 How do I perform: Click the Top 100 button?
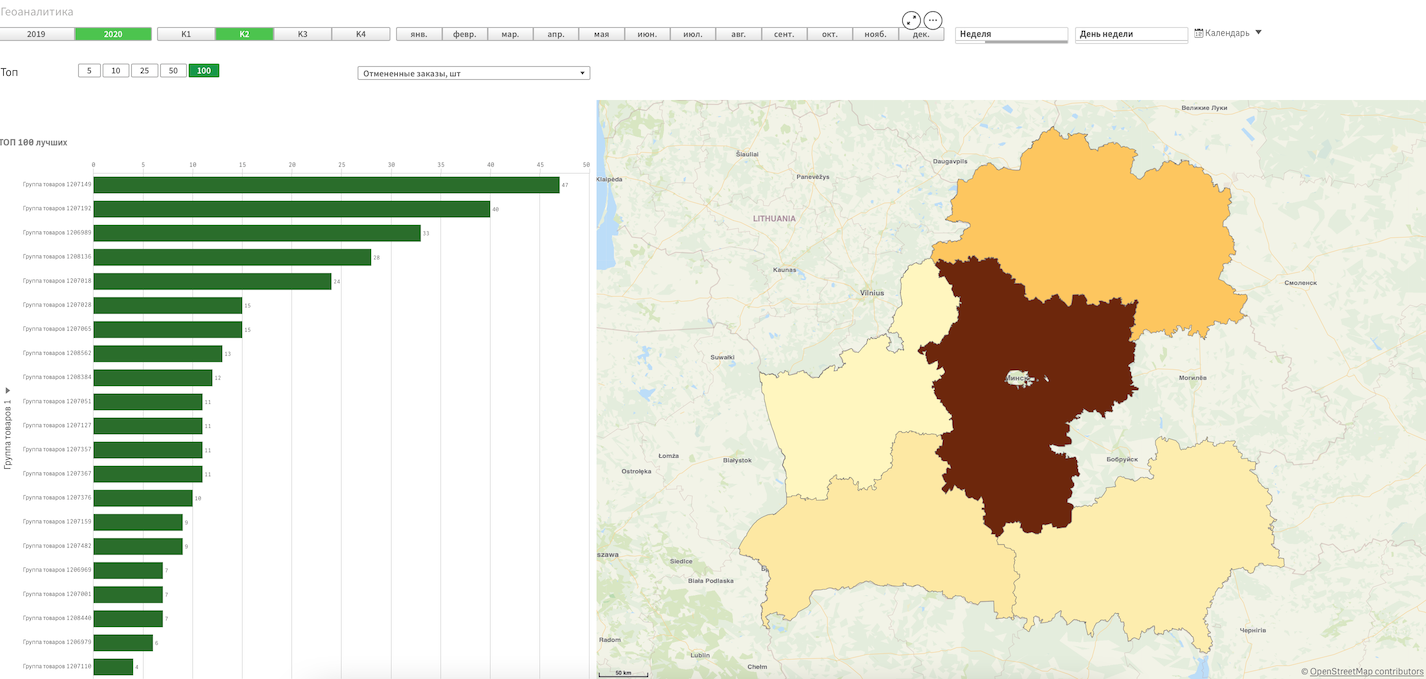pyautogui.click(x=204, y=71)
